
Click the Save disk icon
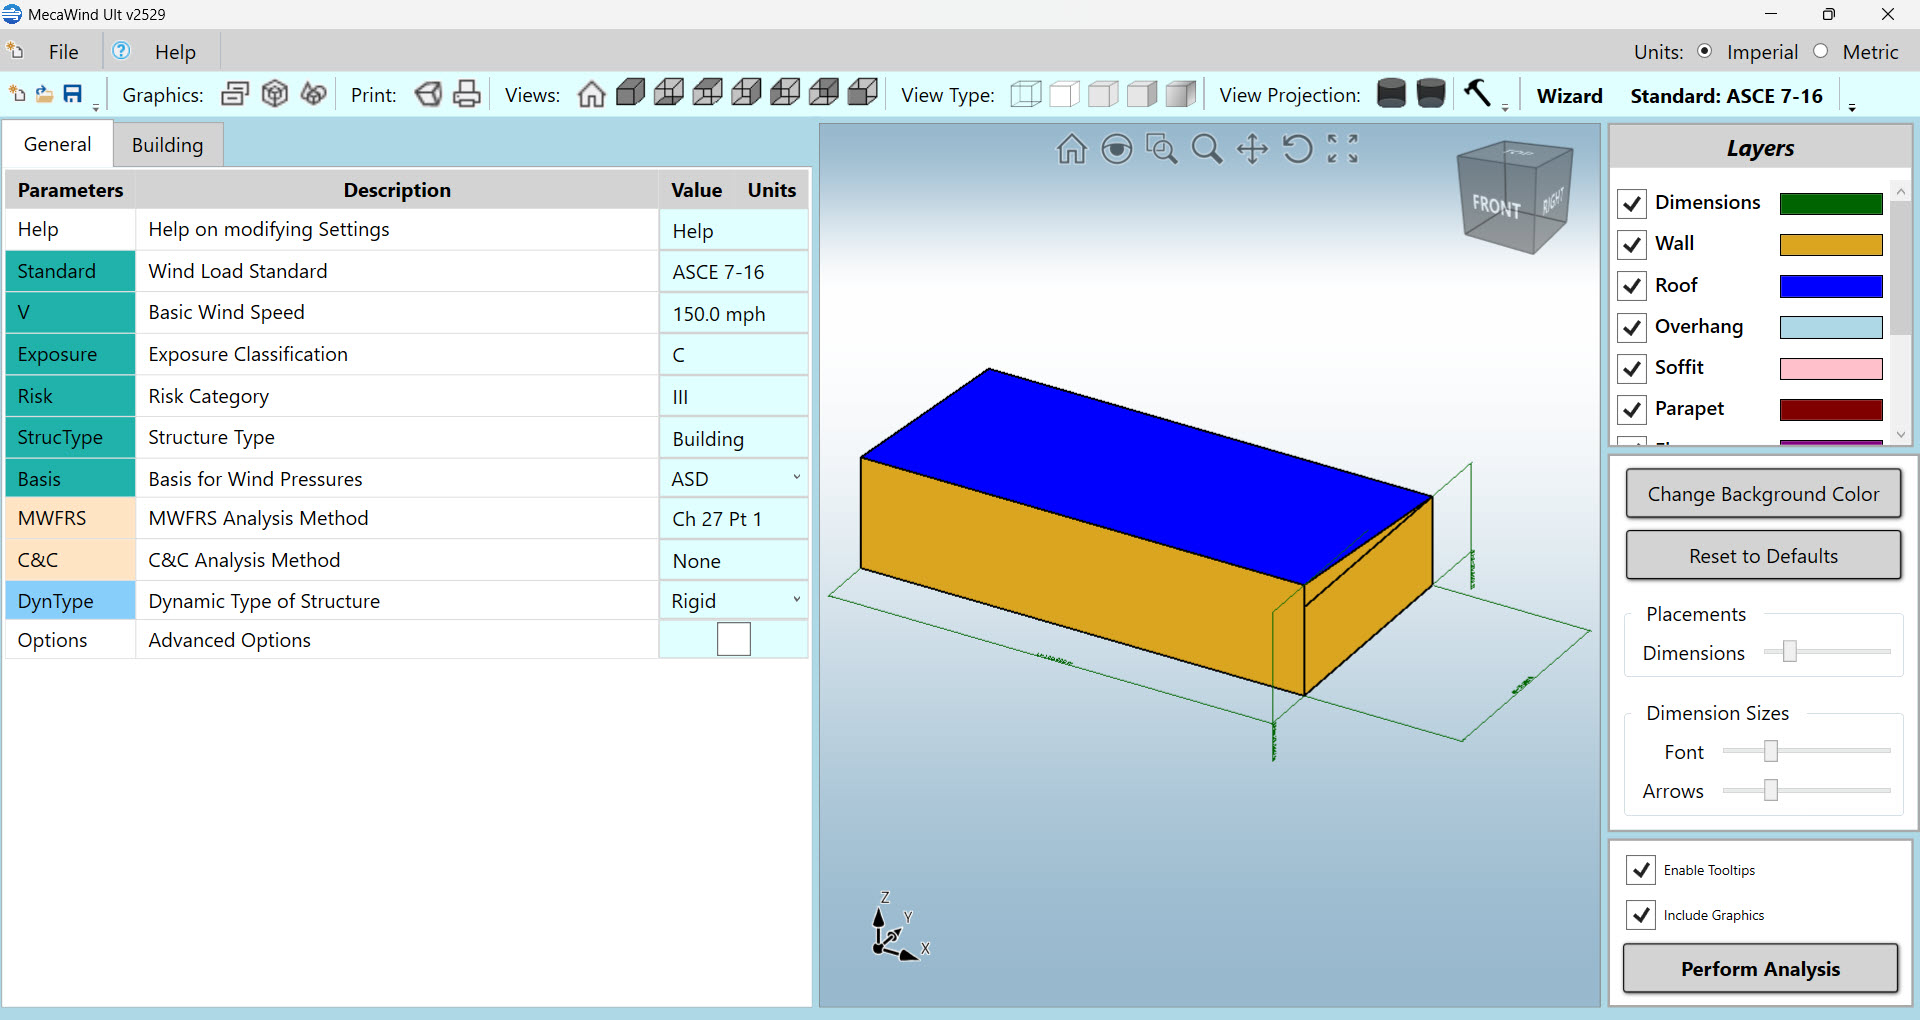(x=72, y=94)
